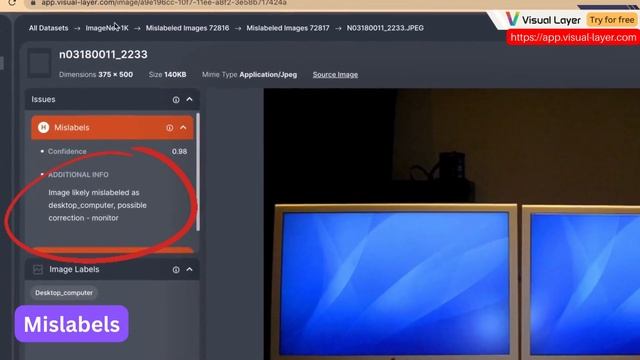Screen dimensions: 640x360
Task: Select the N03180011_2233.JPEG breadcrumb
Action: (x=385, y=28)
